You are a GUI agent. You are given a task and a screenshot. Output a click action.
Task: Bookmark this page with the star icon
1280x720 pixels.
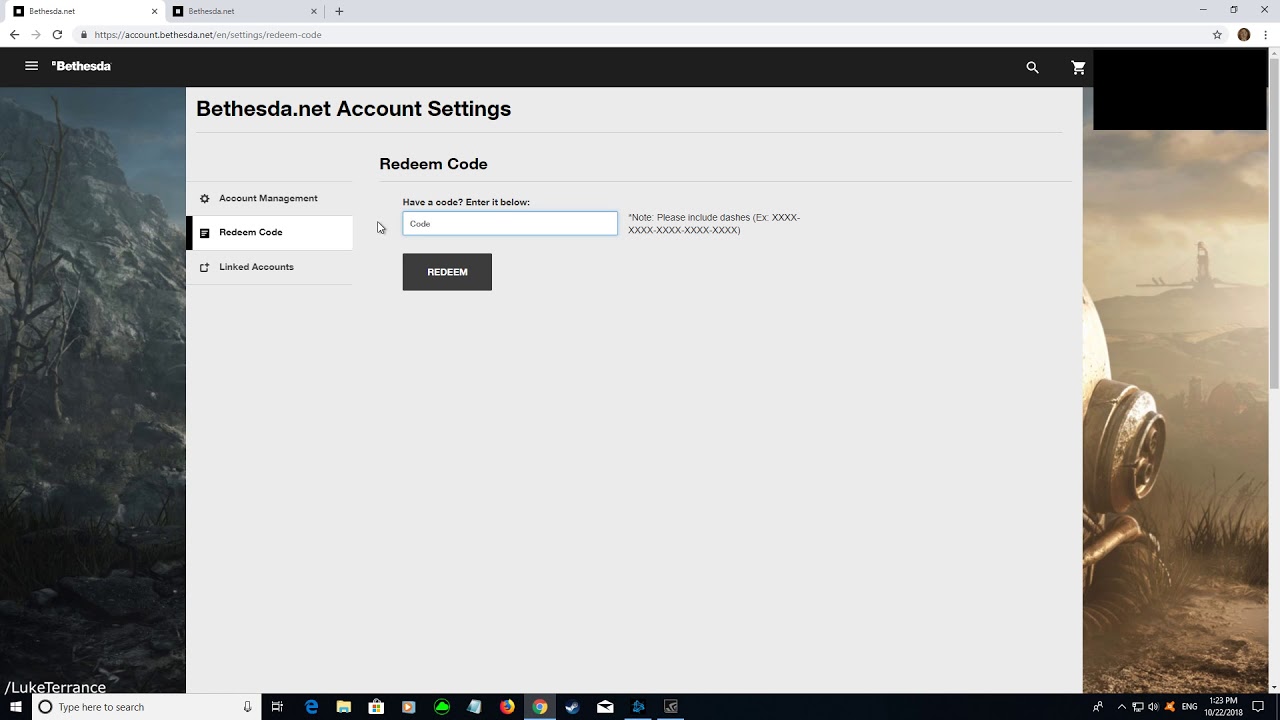coord(1217,34)
